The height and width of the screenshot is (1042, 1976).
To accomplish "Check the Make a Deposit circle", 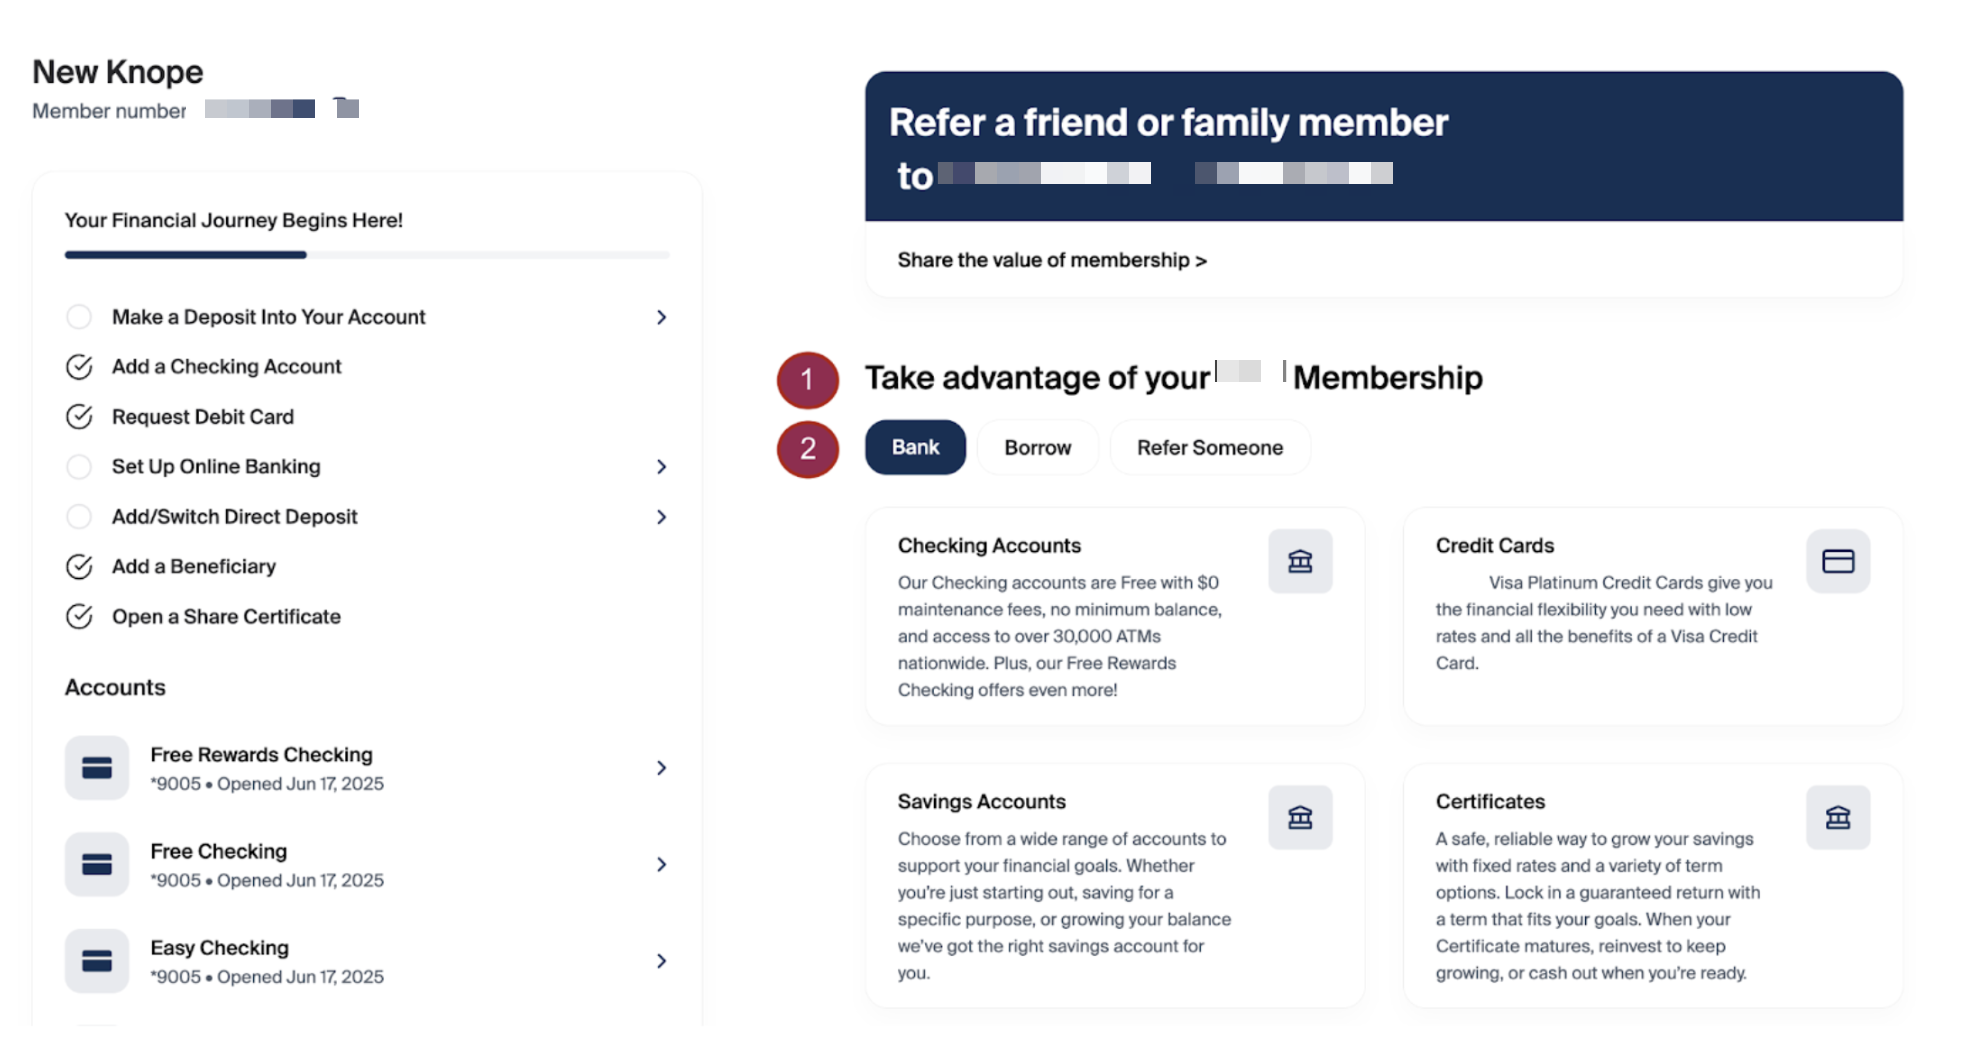I will [x=79, y=317].
